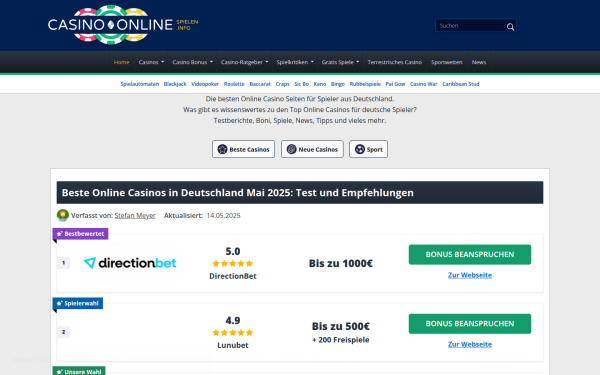The image size is (600, 375).
Task: Click the Casino Online Spielen logo
Action: (123, 25)
